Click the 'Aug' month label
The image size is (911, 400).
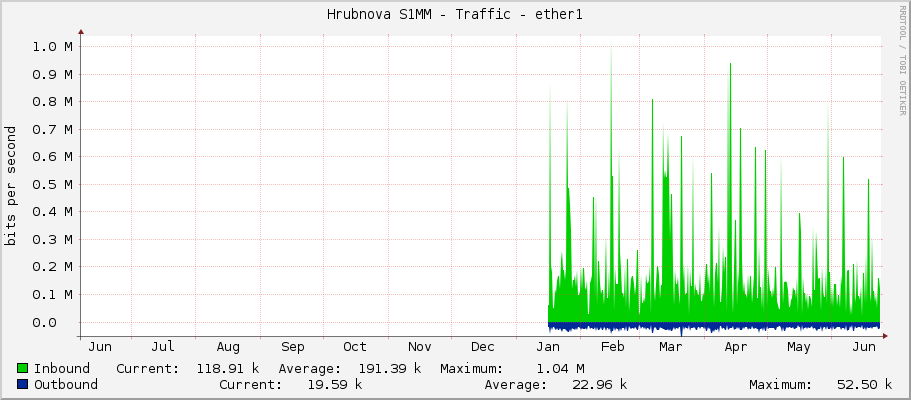coord(228,347)
